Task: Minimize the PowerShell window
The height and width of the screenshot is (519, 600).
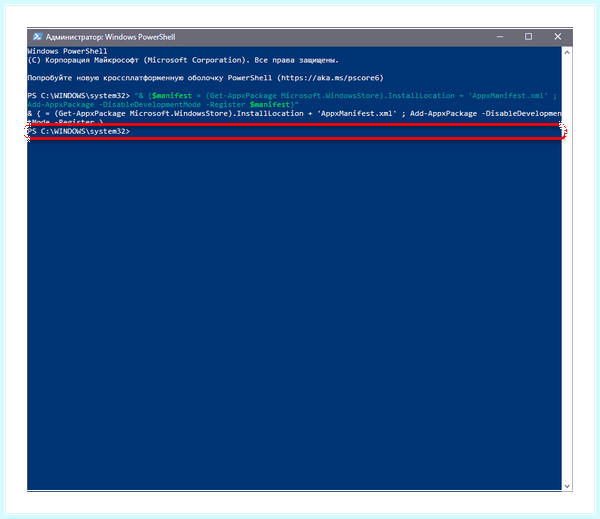Action: [500, 37]
